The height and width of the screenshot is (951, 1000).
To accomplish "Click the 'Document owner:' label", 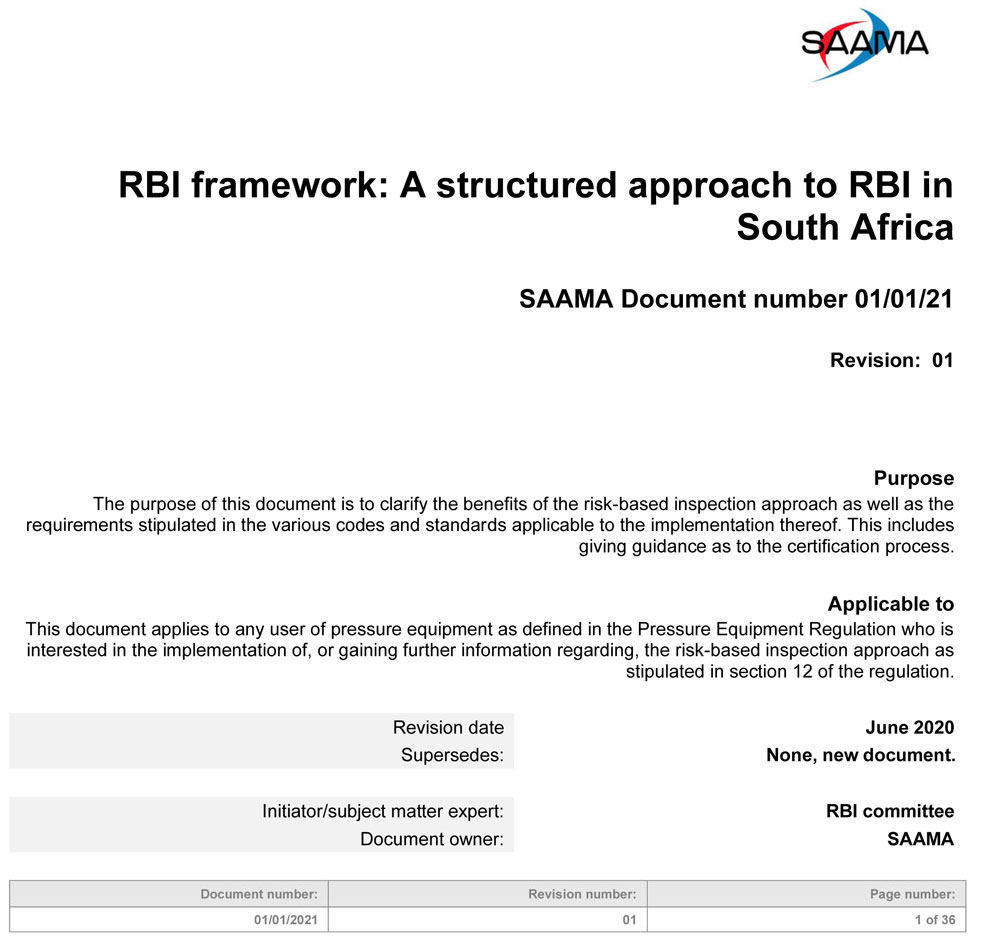I will coord(432,839).
